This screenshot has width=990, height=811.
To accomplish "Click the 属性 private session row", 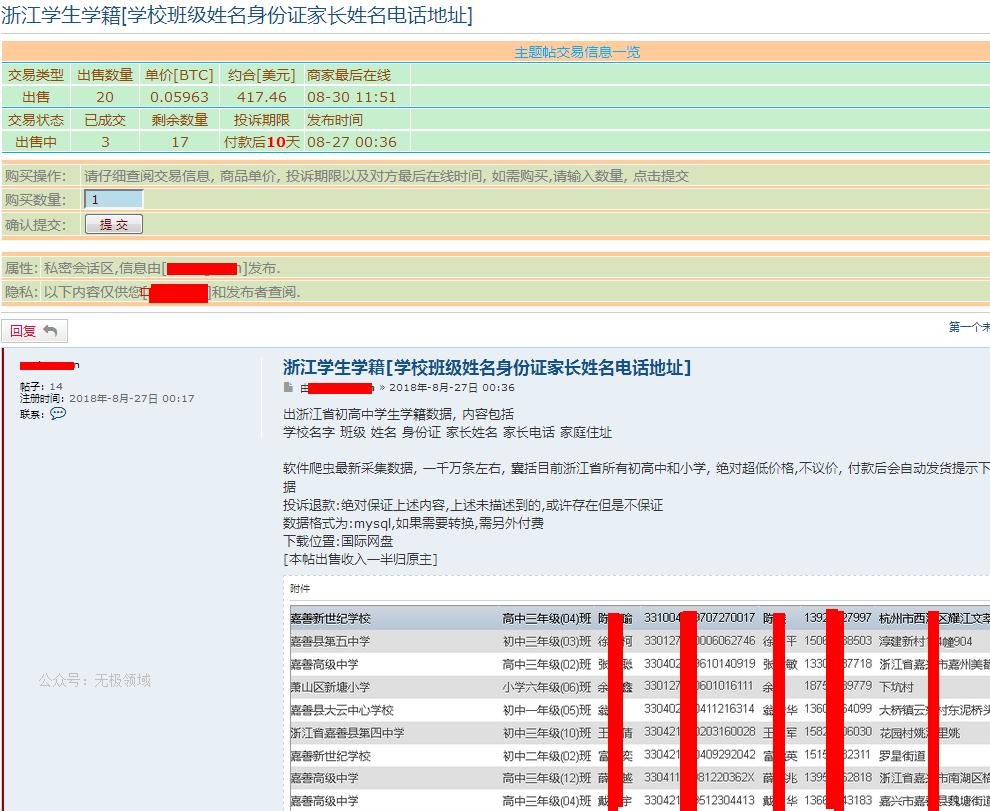I will 496,268.
